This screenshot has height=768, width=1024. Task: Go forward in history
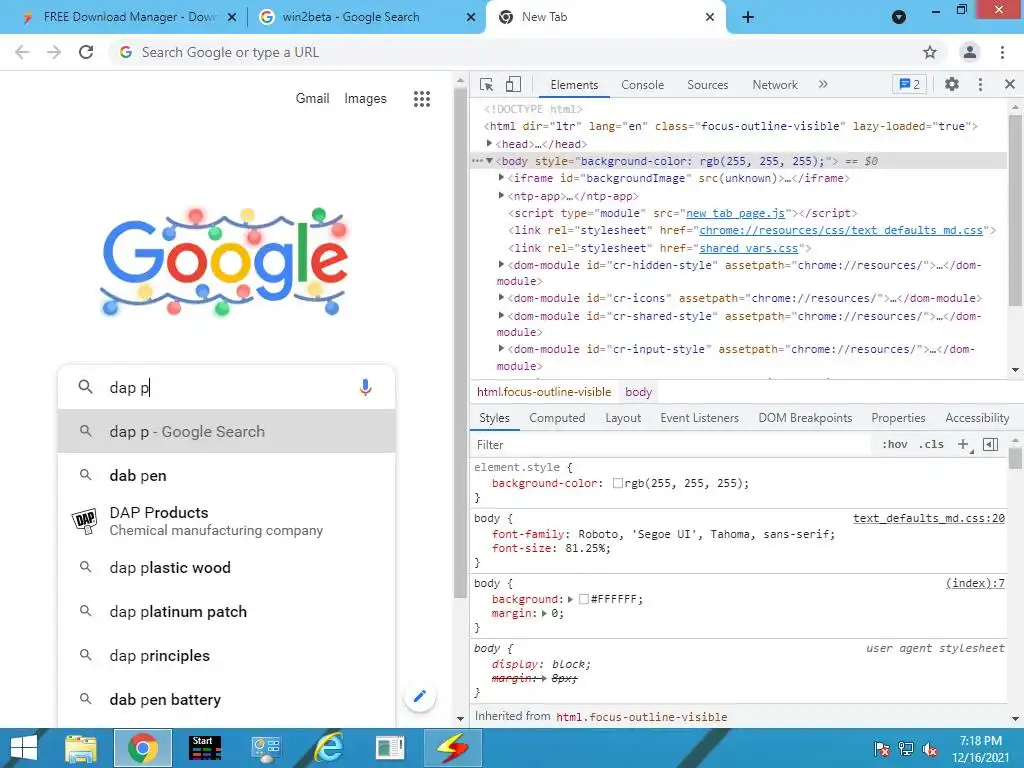[54, 52]
